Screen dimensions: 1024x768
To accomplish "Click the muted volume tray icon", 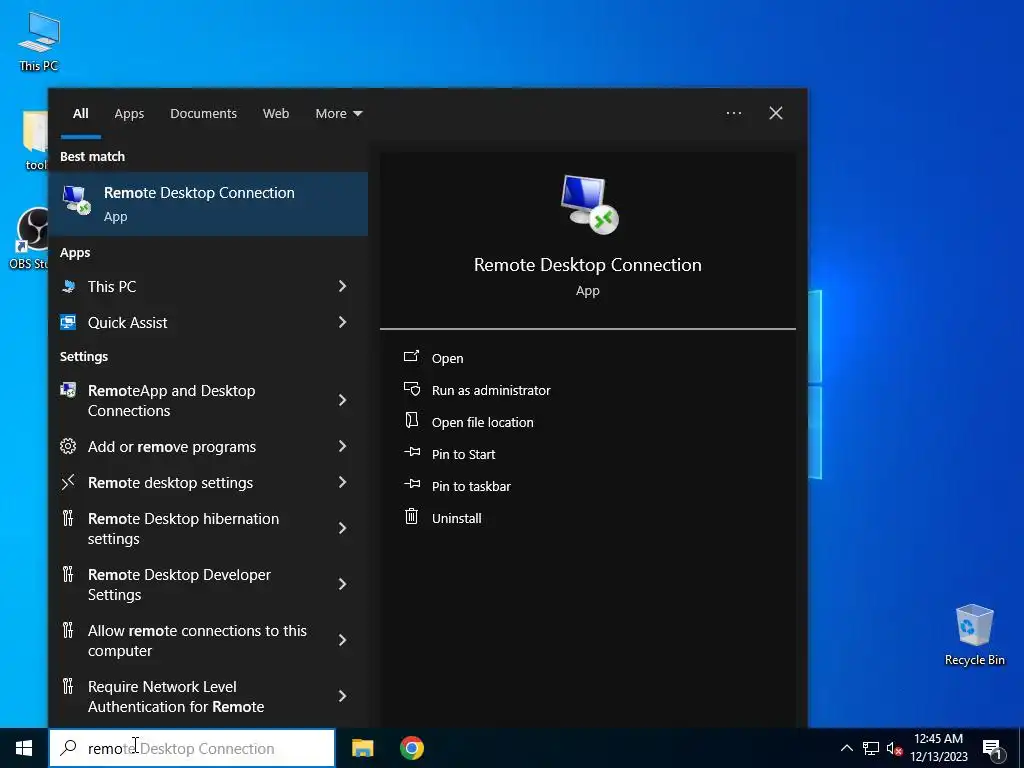I will 894,748.
